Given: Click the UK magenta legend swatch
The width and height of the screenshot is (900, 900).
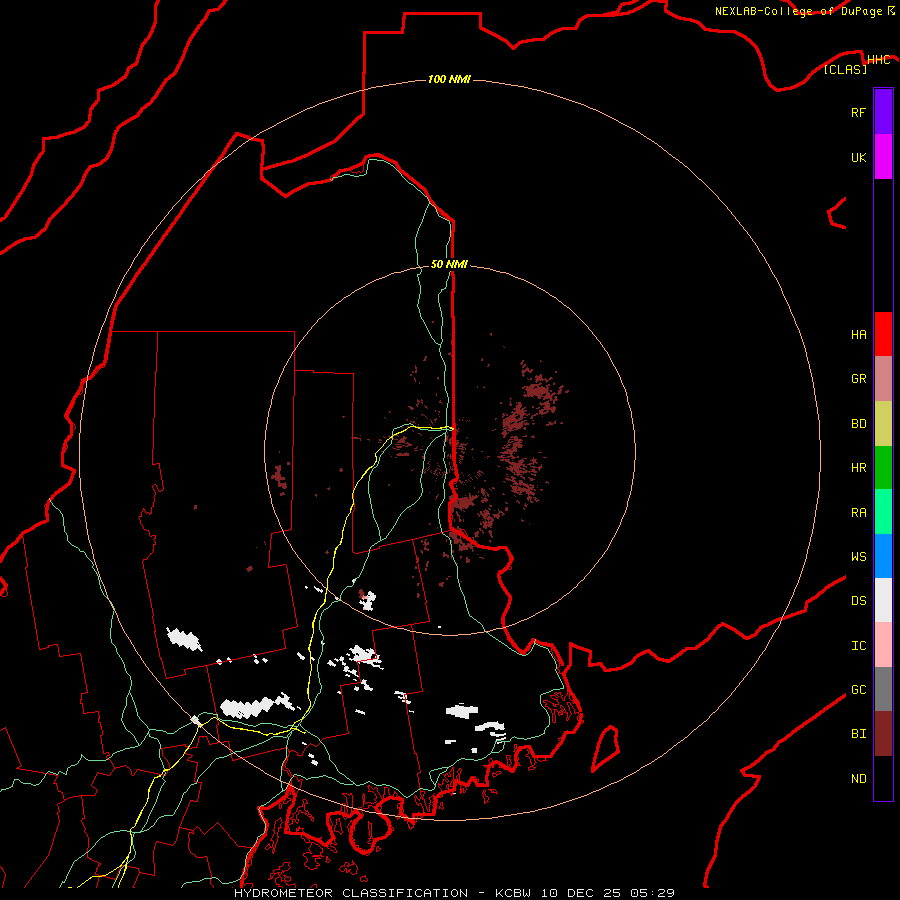Looking at the screenshot, I should [883, 157].
